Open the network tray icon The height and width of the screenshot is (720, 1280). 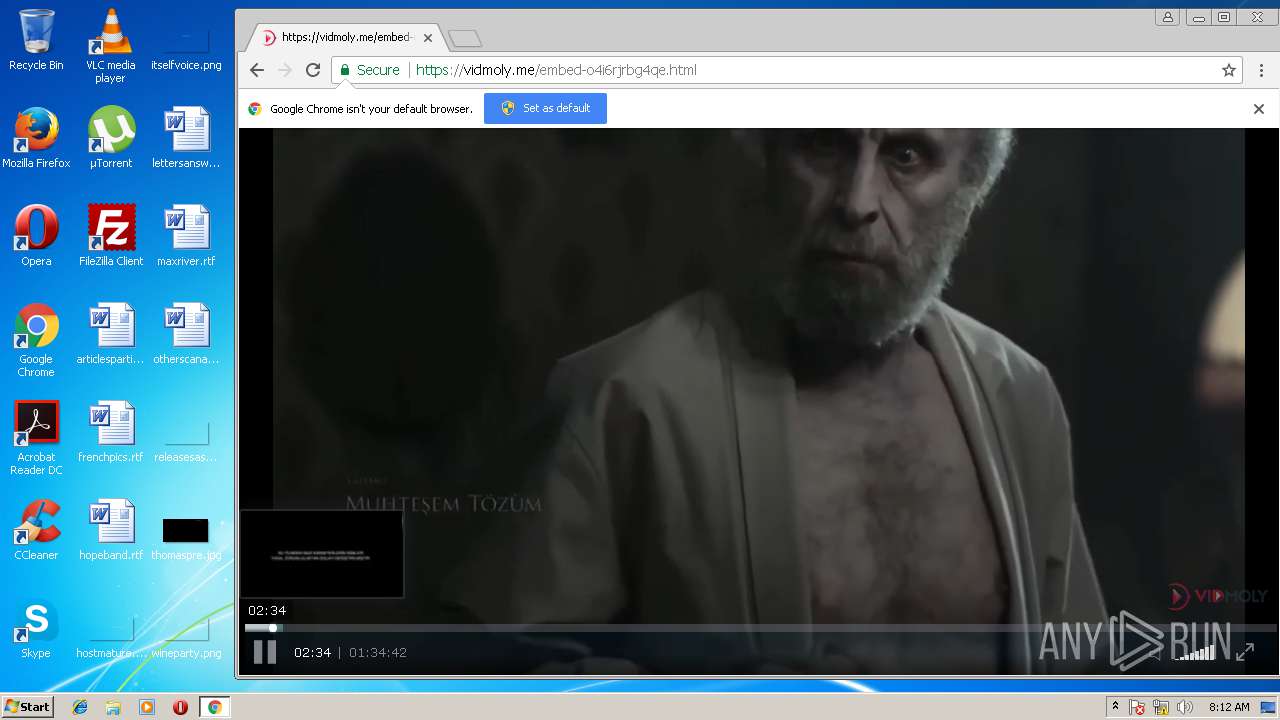pyautogui.click(x=1161, y=707)
